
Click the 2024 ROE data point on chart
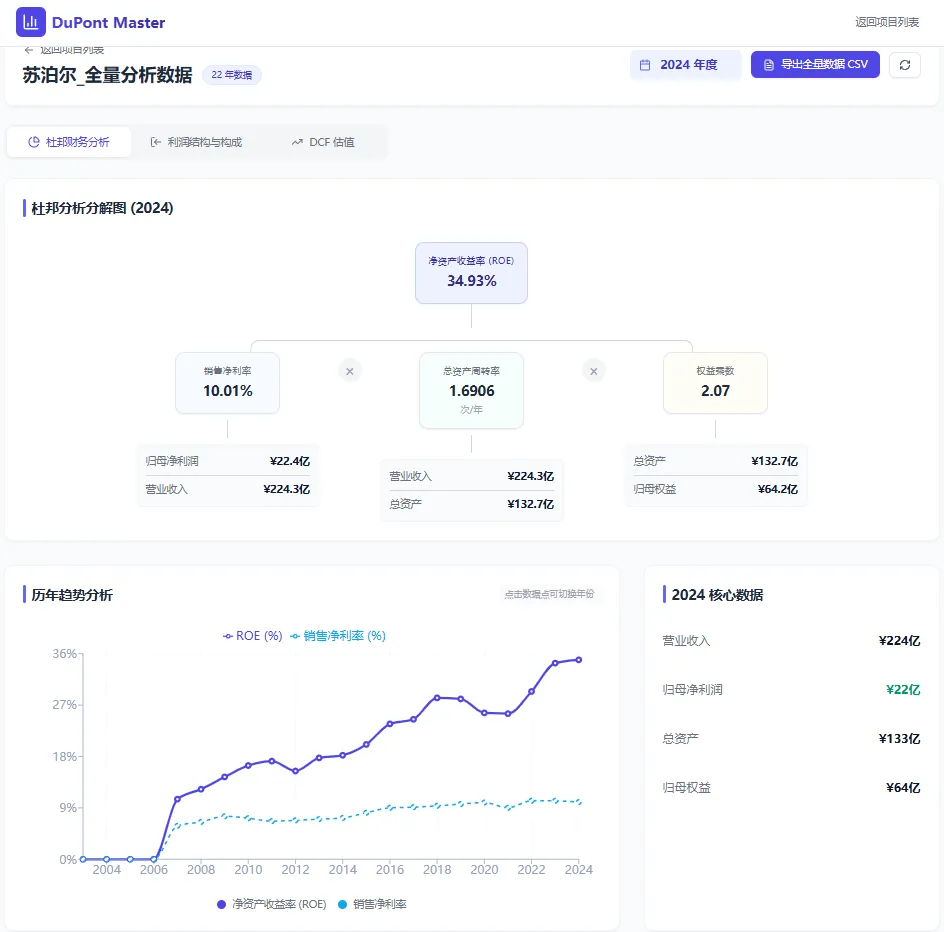(x=579, y=660)
